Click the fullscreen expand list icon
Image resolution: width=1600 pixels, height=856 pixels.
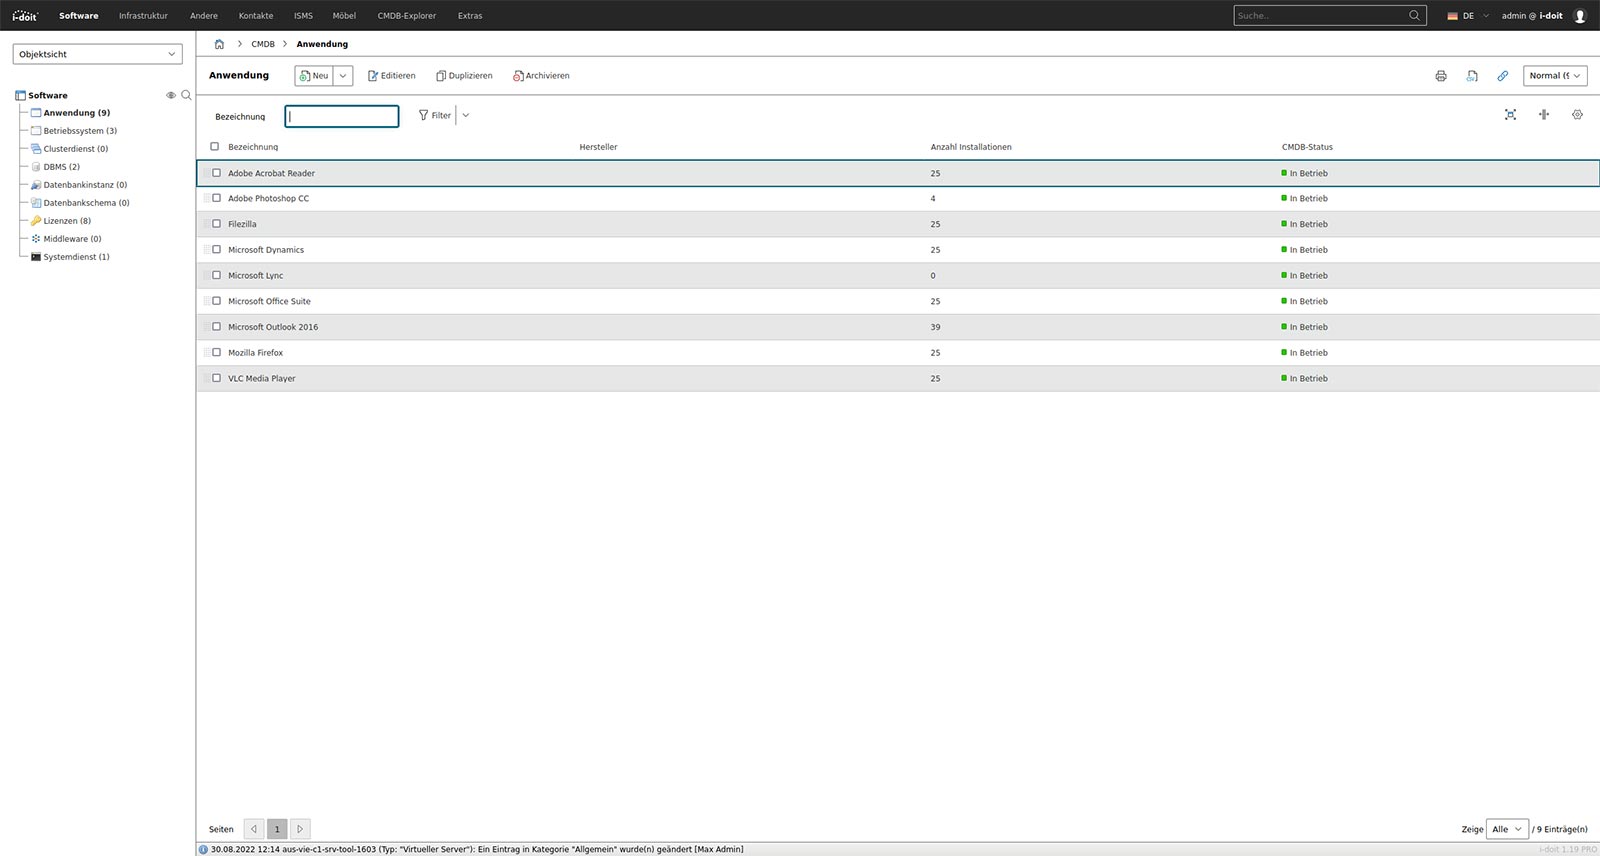coord(1510,115)
